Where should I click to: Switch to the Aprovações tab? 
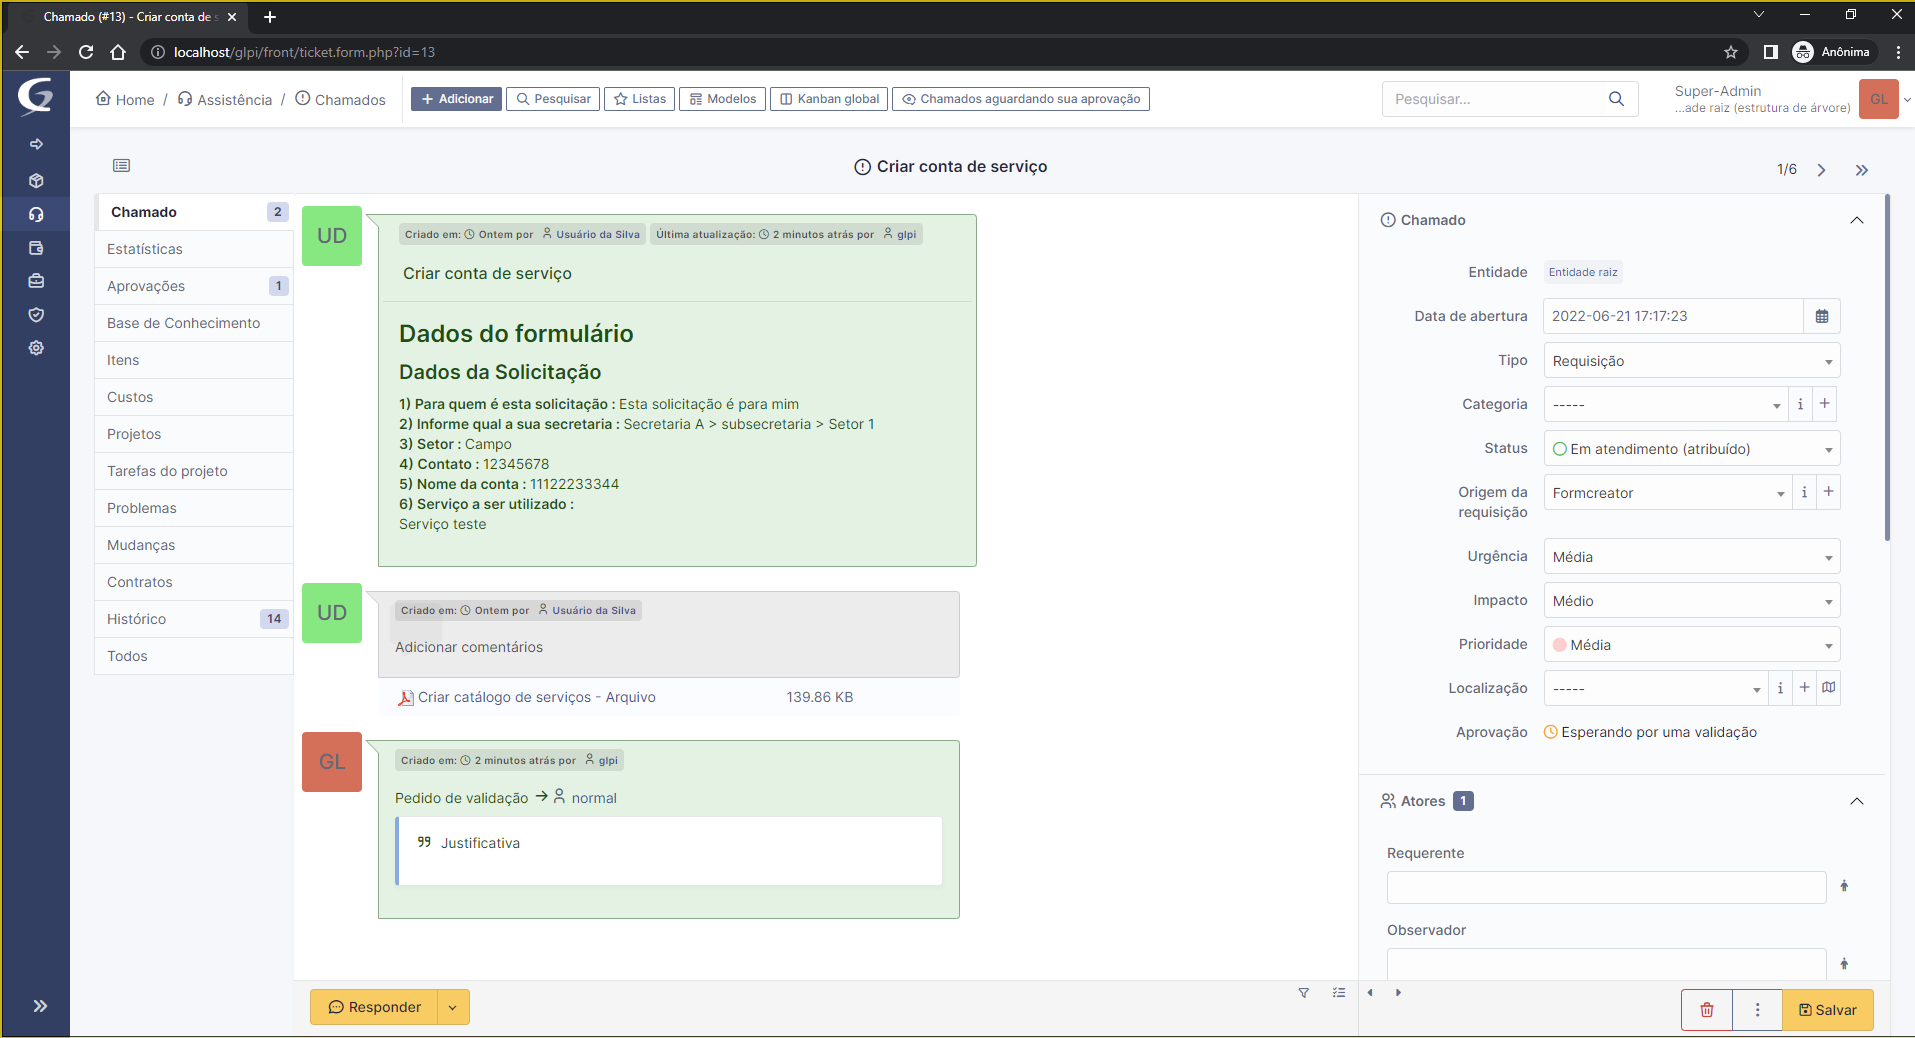(146, 285)
